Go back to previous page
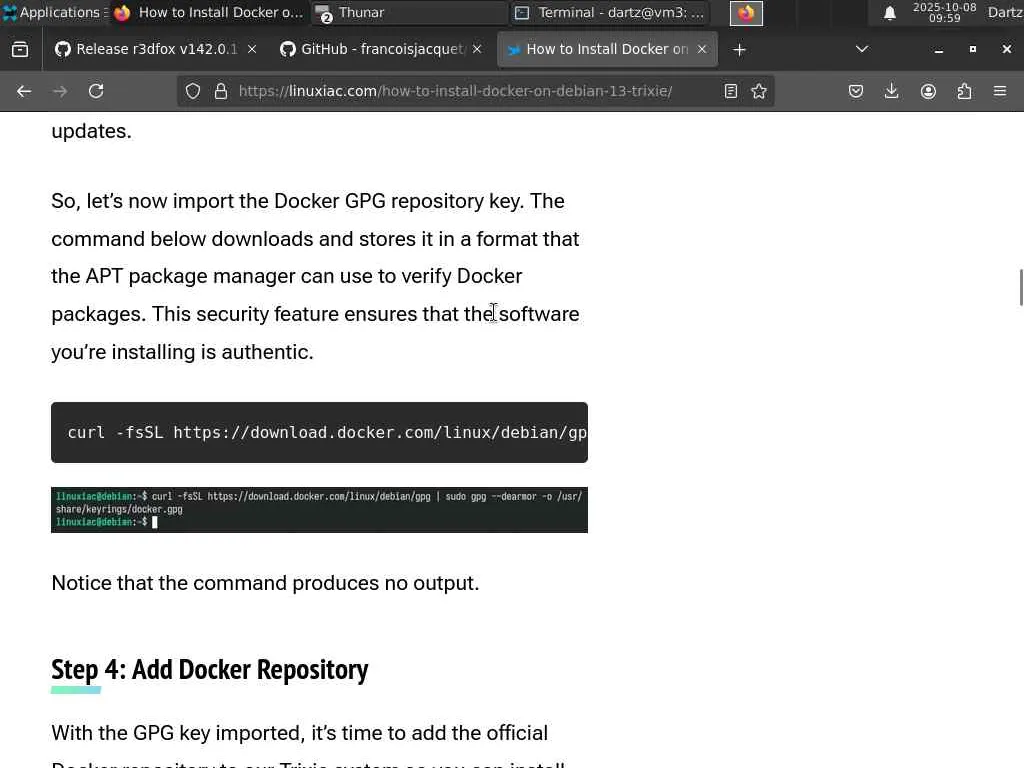The image size is (1024, 768). (x=24, y=91)
